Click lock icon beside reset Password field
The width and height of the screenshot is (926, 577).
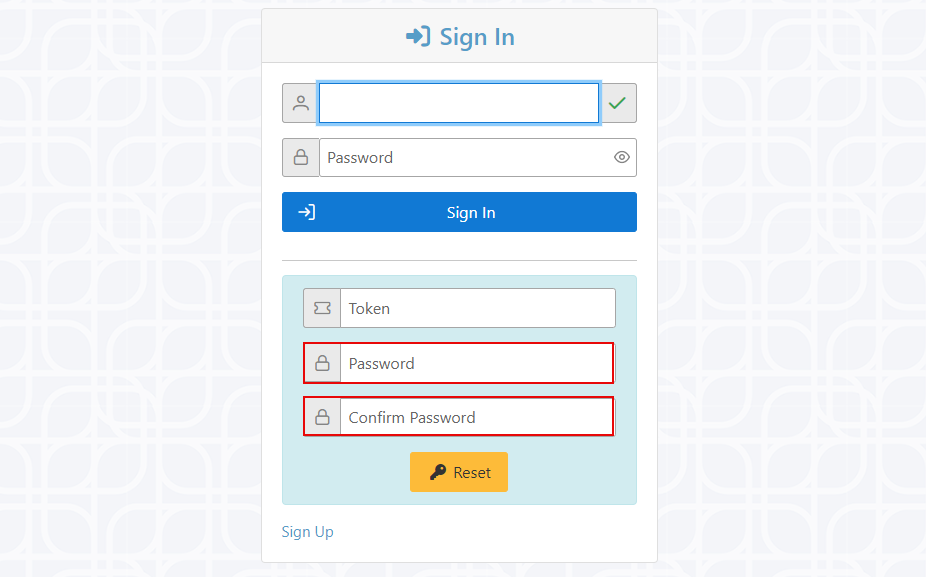(x=322, y=363)
